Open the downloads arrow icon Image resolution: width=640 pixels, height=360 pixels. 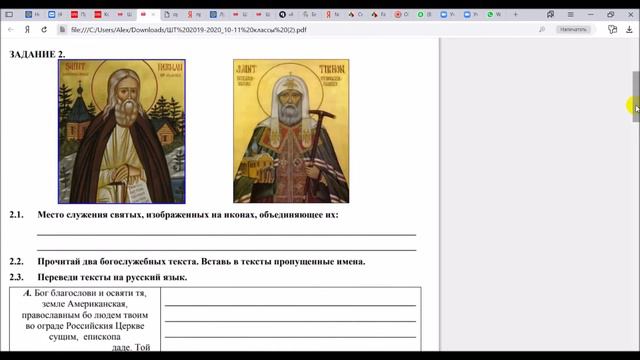click(x=629, y=29)
